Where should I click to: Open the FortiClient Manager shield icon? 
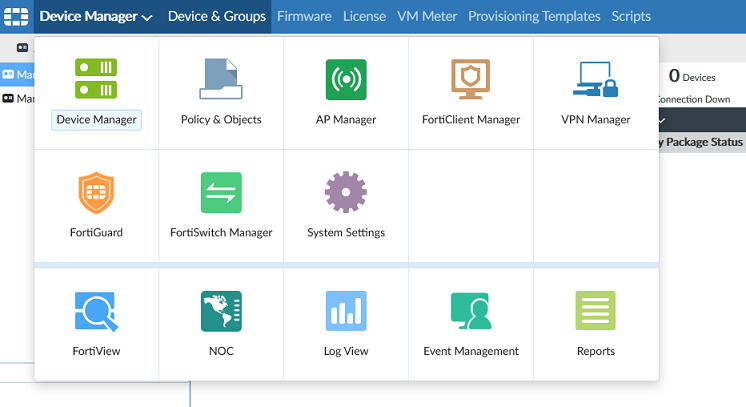tap(471, 80)
